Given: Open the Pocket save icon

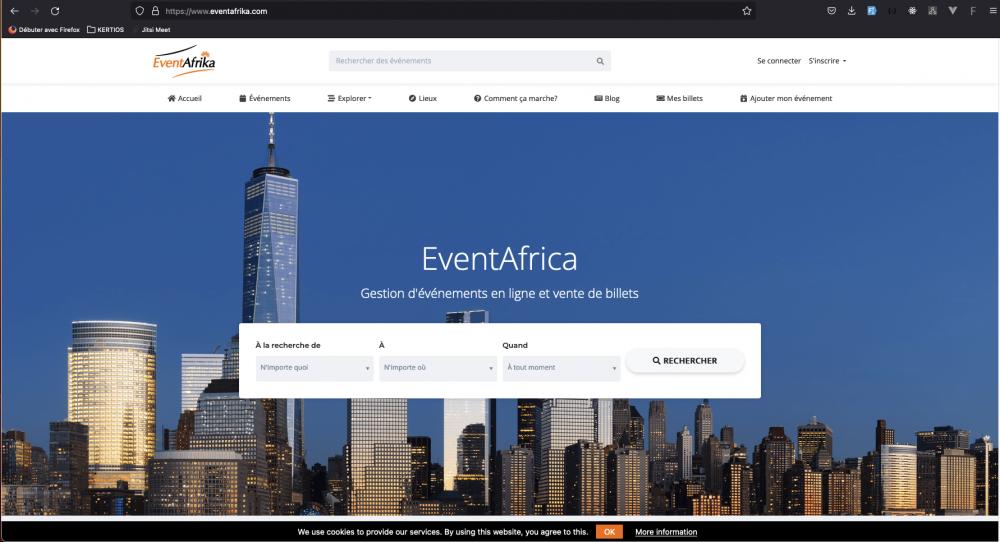Looking at the screenshot, I should [x=832, y=11].
